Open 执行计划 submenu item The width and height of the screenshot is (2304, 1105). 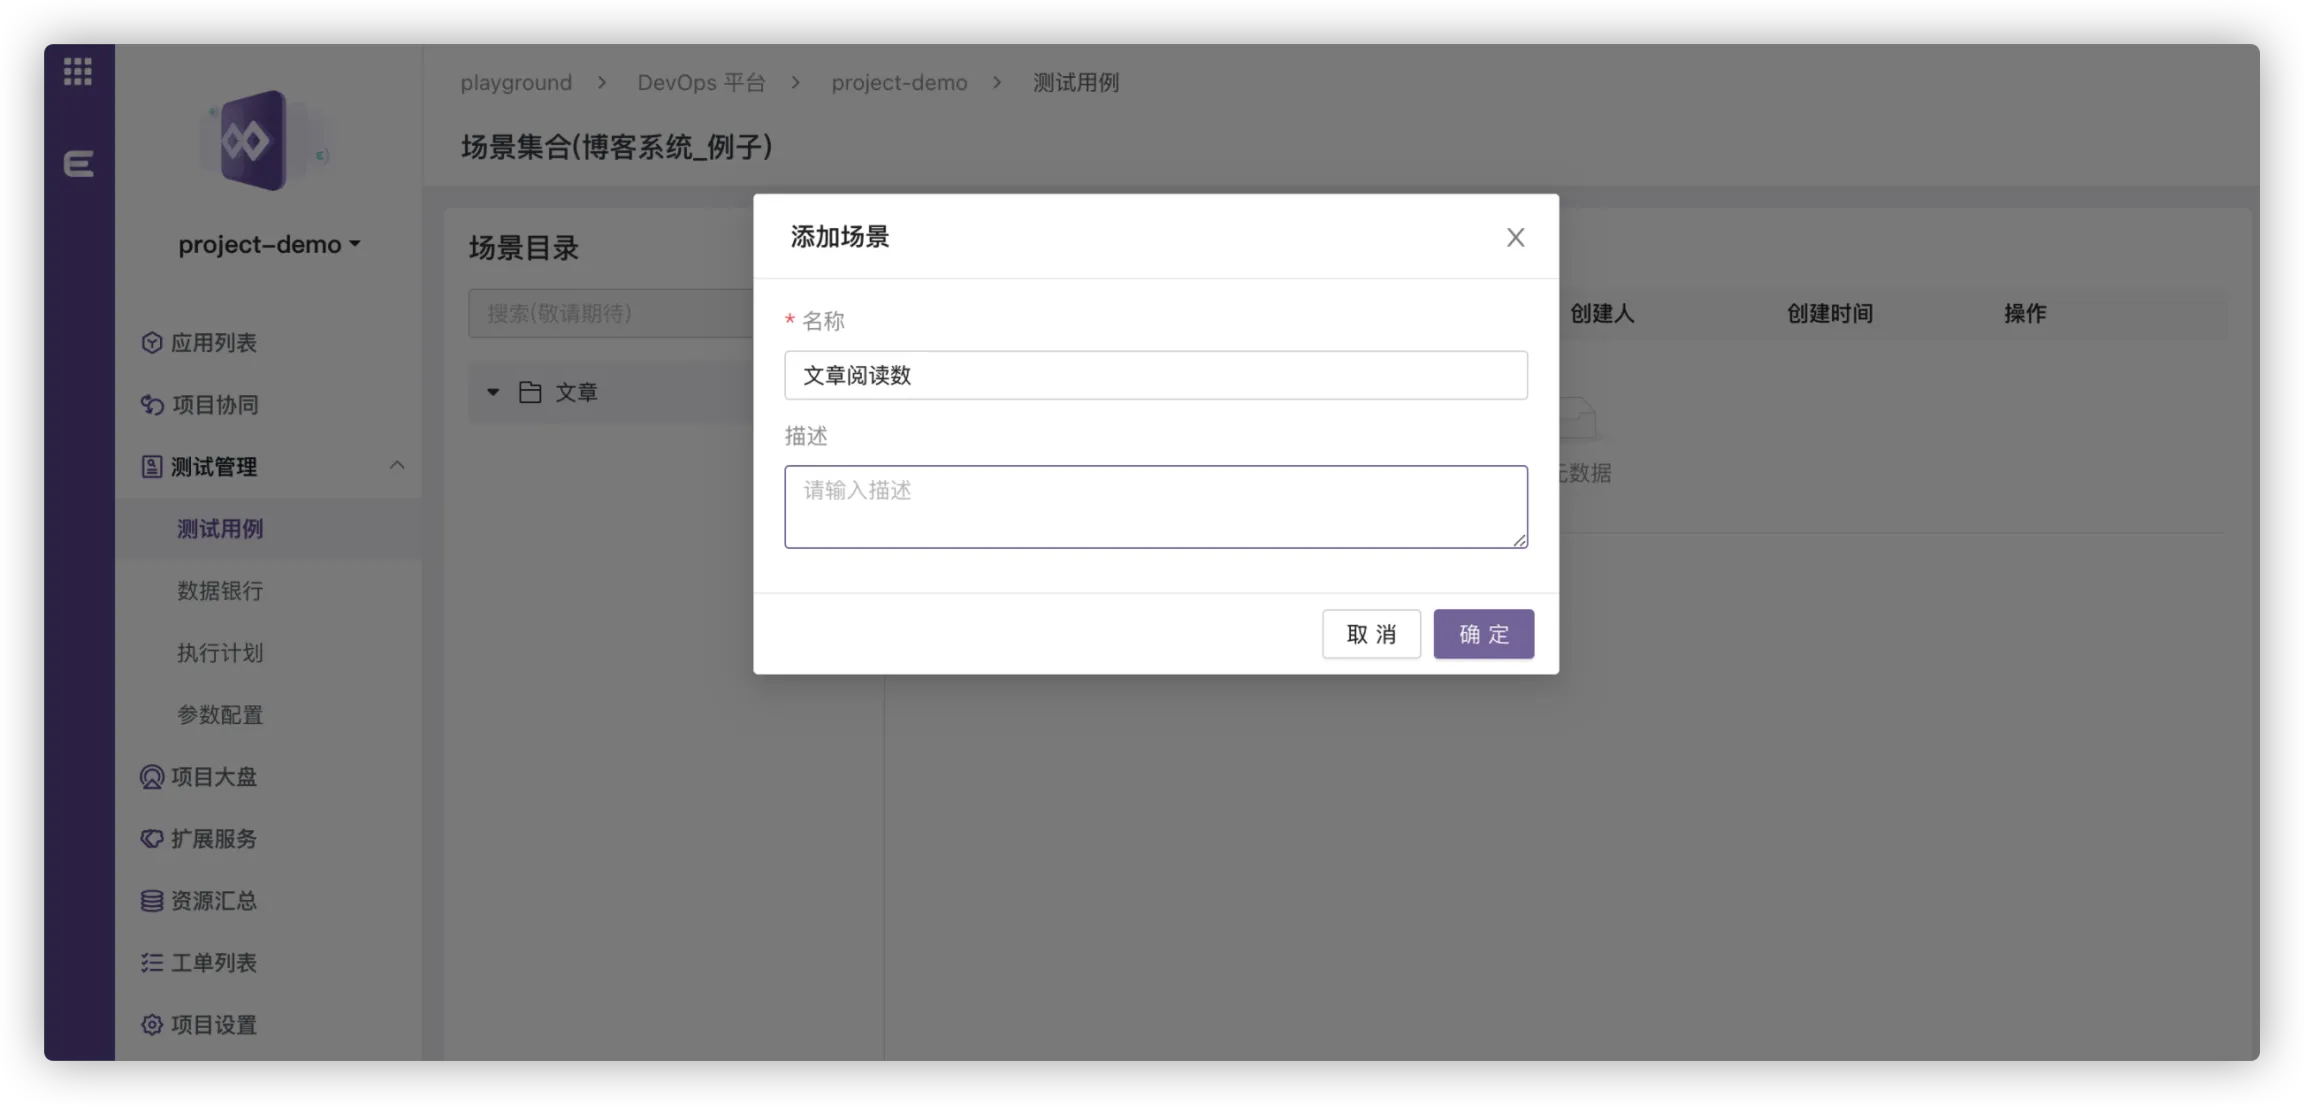220,653
